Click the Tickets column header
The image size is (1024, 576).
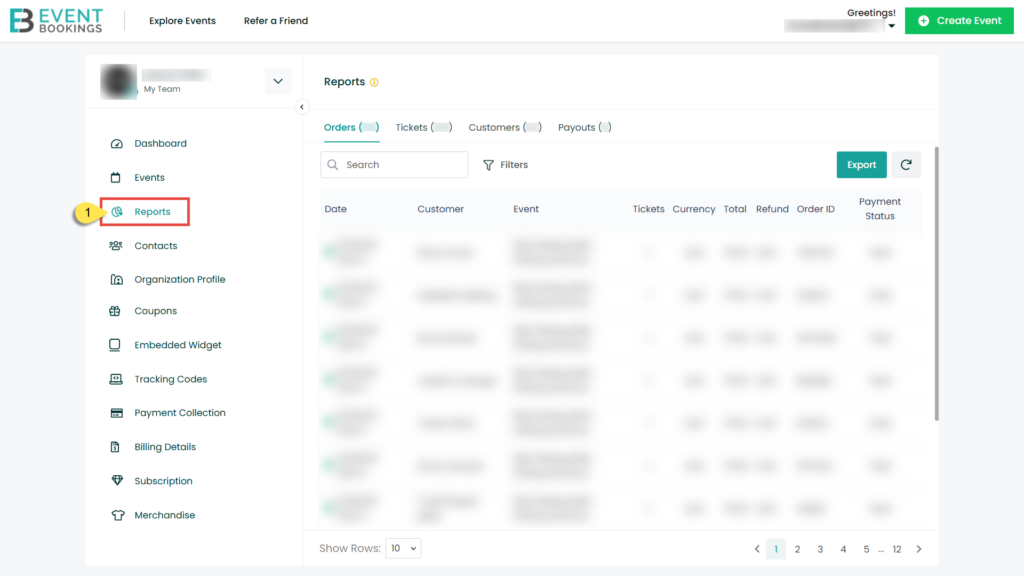(x=648, y=209)
